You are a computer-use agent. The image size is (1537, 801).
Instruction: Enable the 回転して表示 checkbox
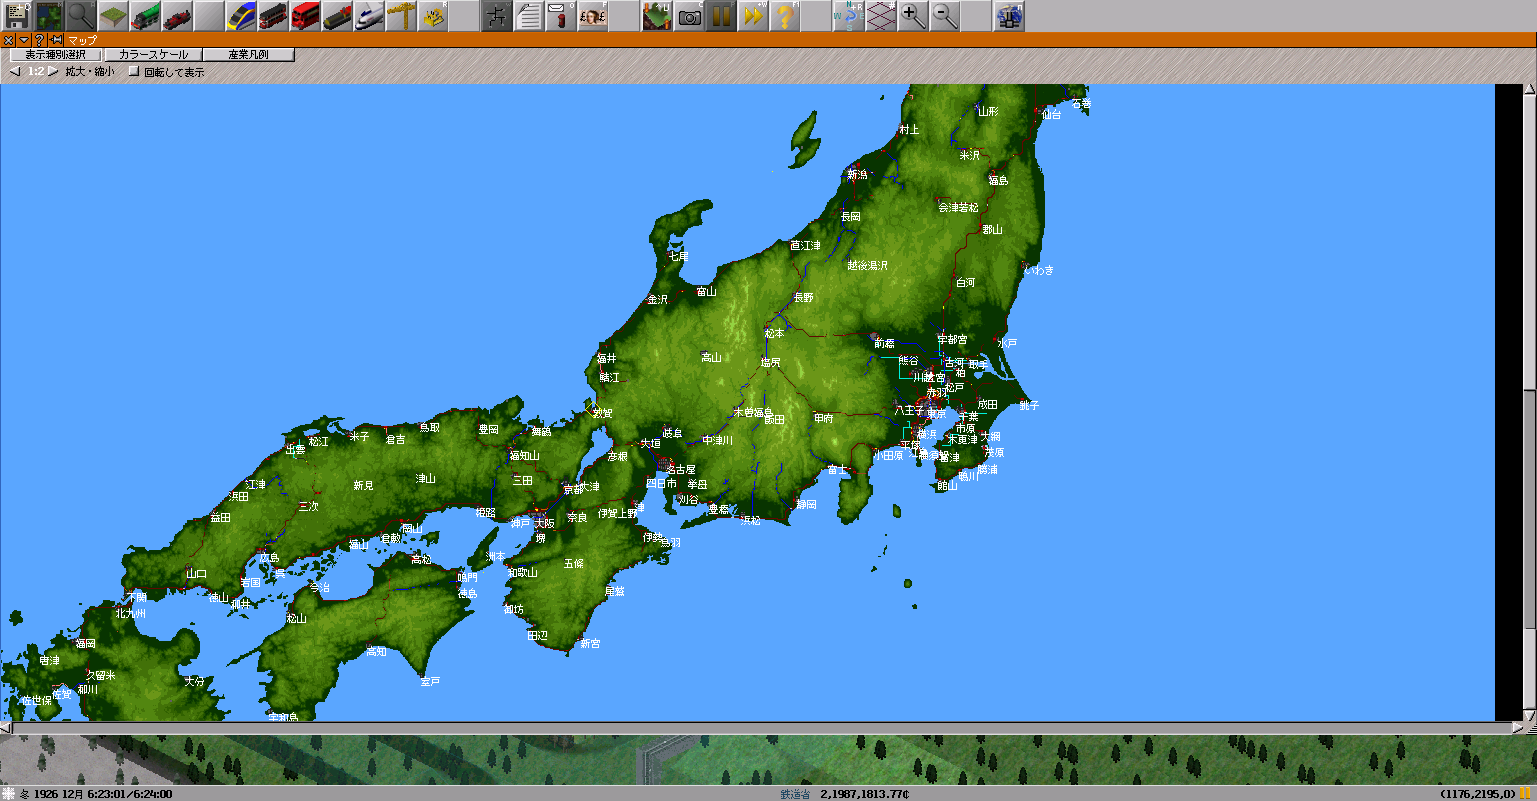tap(134, 72)
